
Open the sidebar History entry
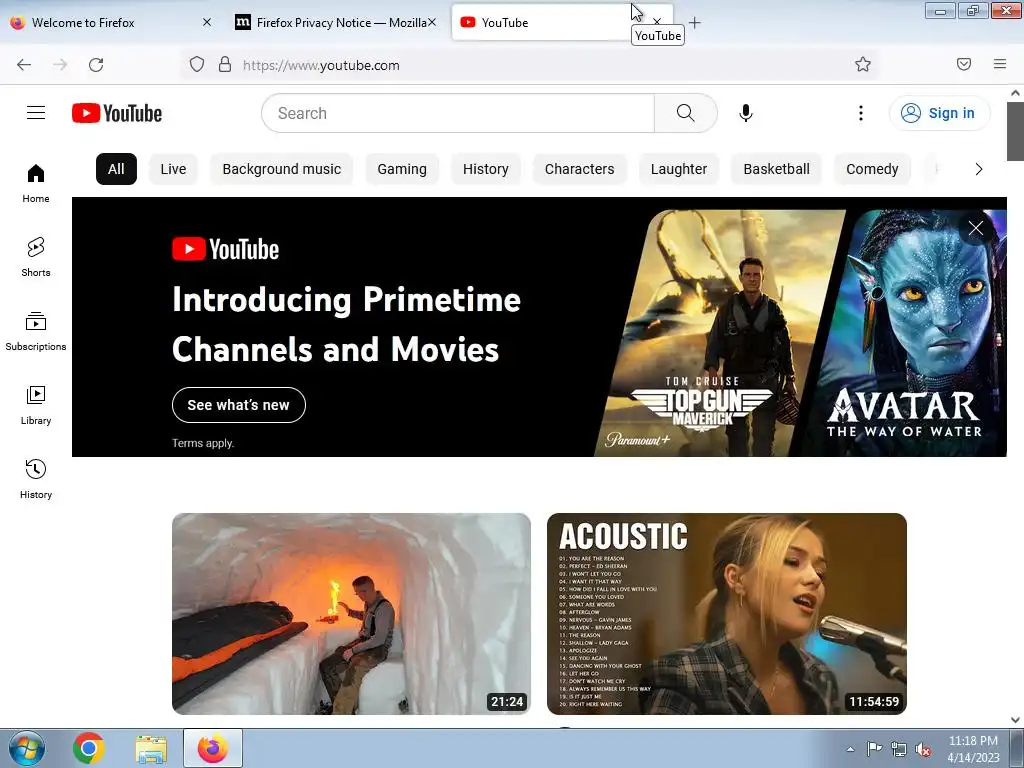(36, 479)
